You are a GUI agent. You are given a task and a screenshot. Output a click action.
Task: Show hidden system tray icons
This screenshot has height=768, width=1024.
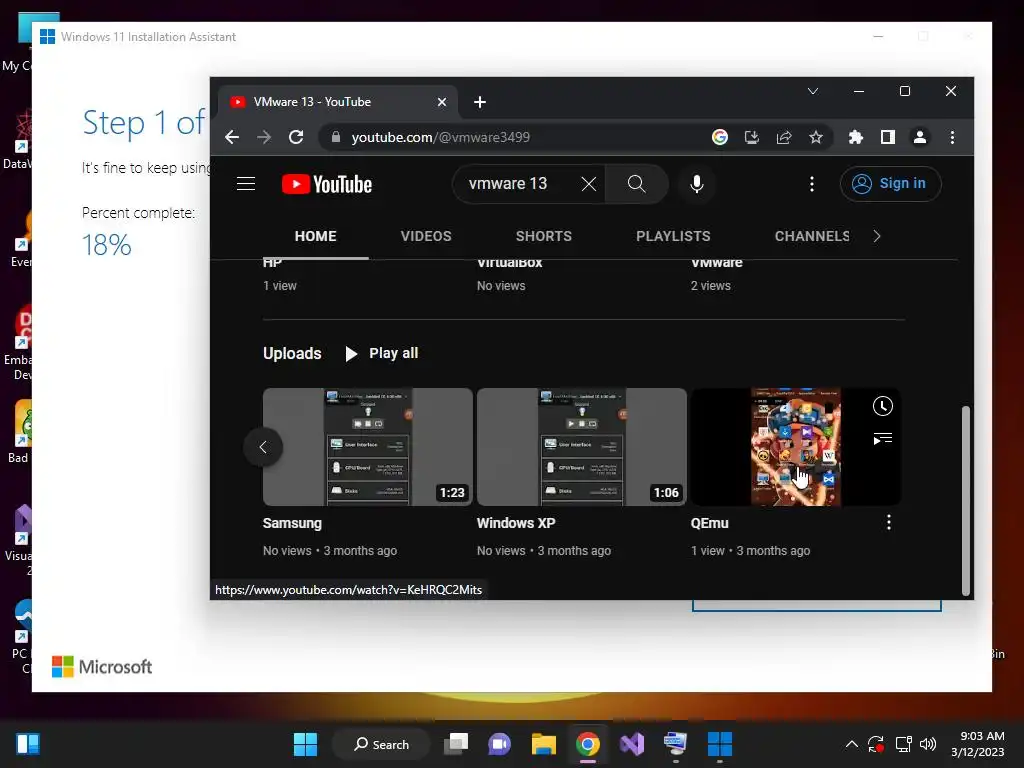tap(852, 744)
